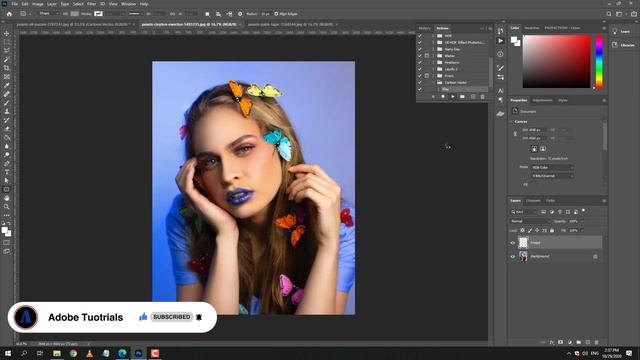The width and height of the screenshot is (640, 360).
Task: Expand the Rainy Day action set
Action: [433, 49]
